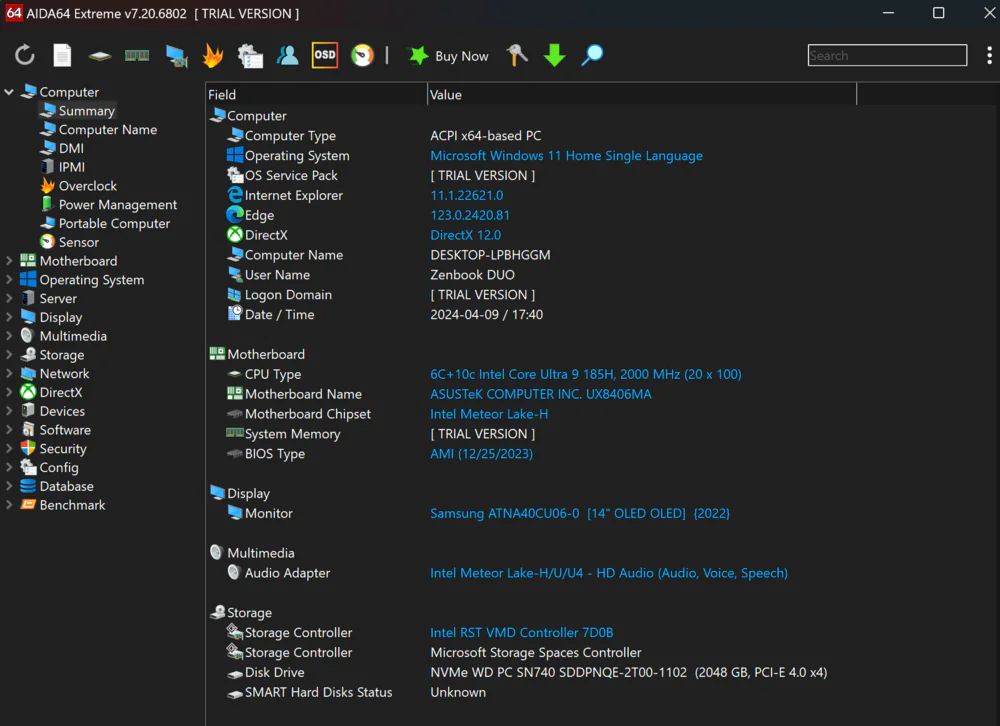Open the Report page icon
Screen dimensions: 1000x726
coord(62,56)
